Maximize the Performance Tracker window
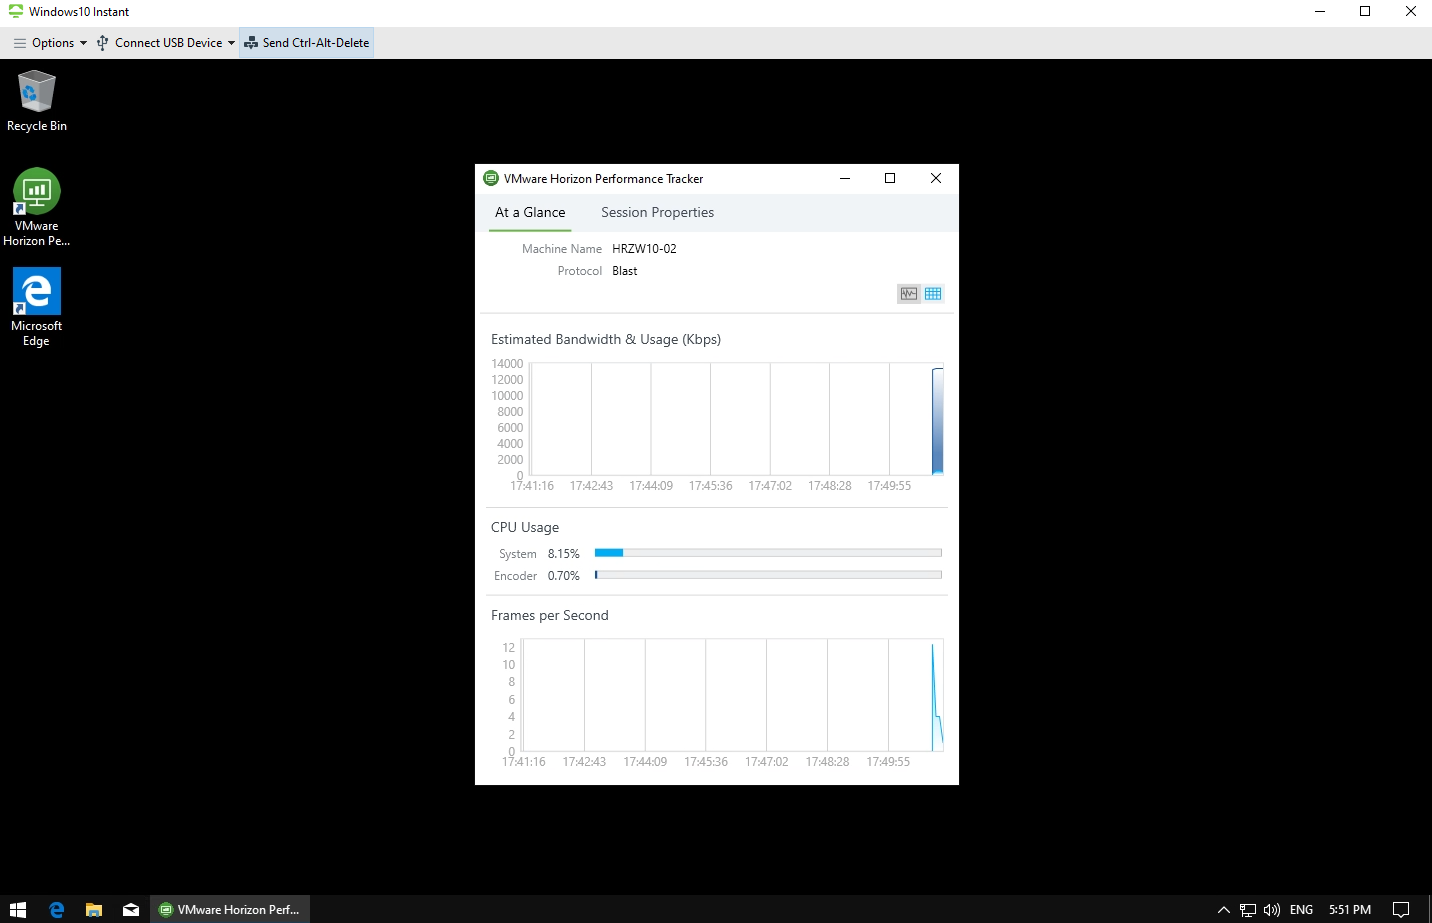Image resolution: width=1432 pixels, height=923 pixels. coord(890,178)
